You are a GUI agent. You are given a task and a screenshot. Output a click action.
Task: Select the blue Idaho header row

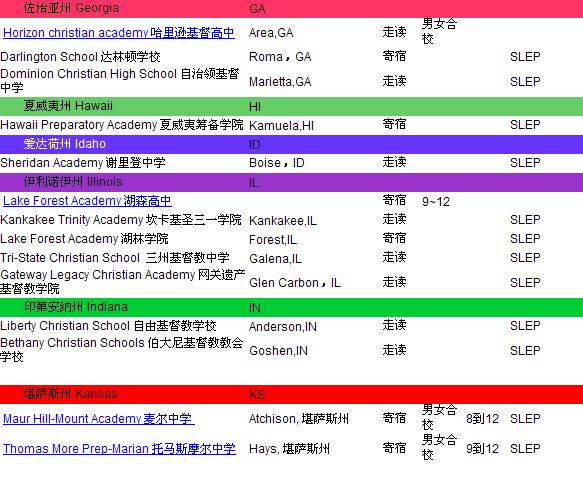[292, 144]
